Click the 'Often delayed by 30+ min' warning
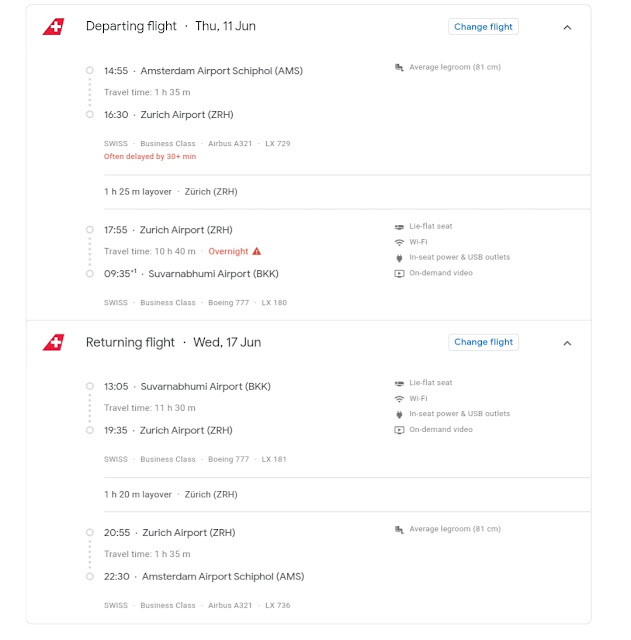This screenshot has width=631, height=640. click(150, 157)
